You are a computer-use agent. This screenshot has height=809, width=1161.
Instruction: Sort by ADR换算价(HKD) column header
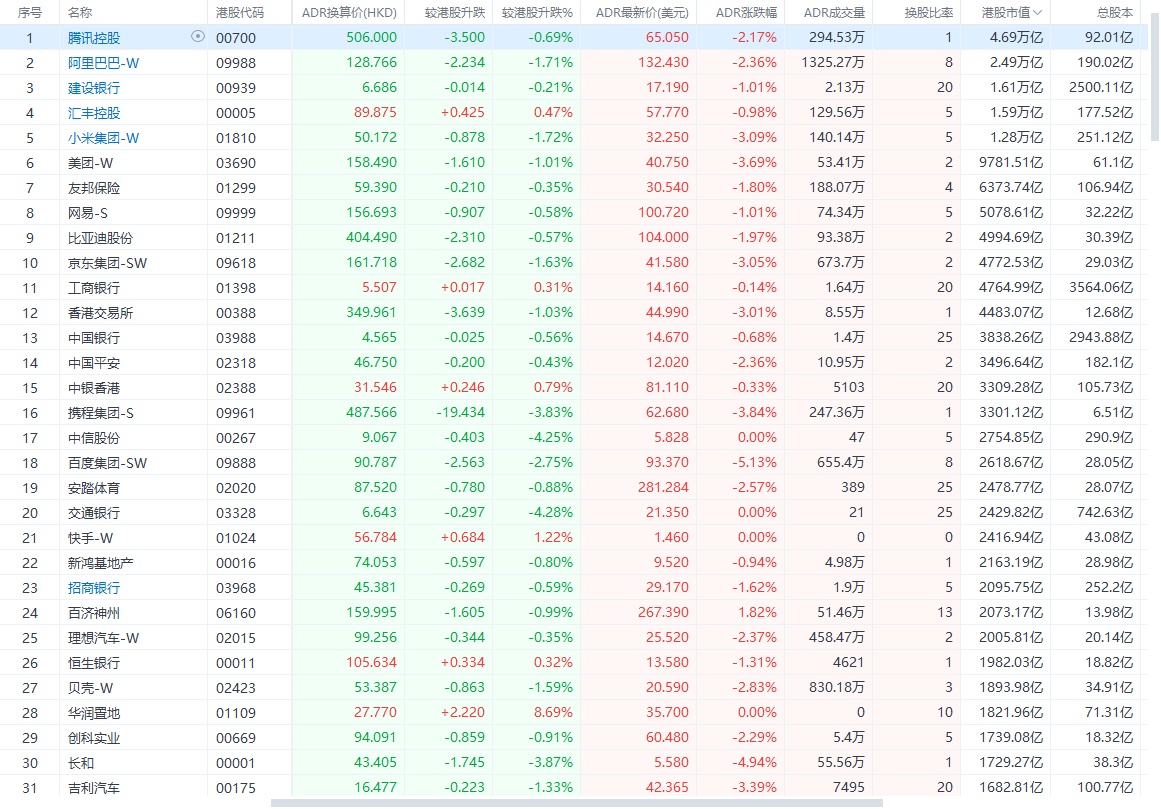[349, 13]
